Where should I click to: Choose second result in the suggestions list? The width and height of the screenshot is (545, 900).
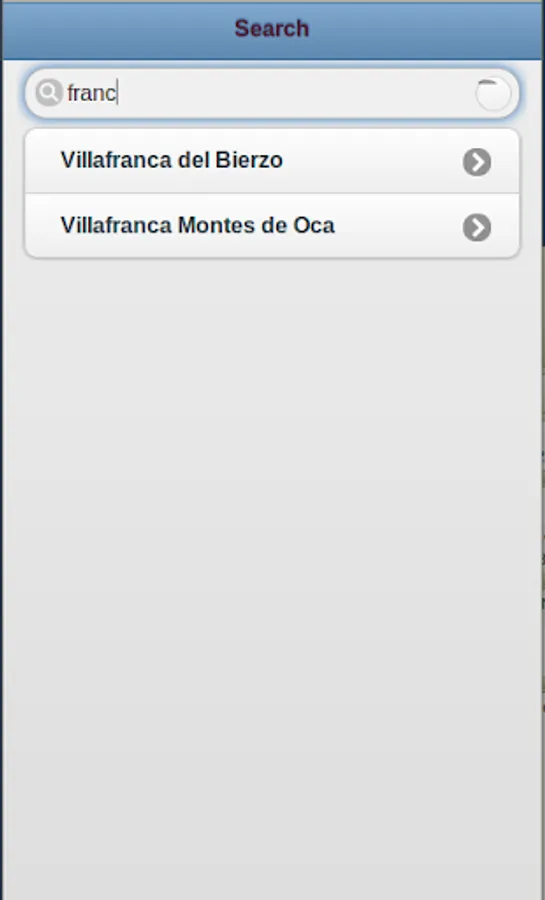[x=272, y=226]
